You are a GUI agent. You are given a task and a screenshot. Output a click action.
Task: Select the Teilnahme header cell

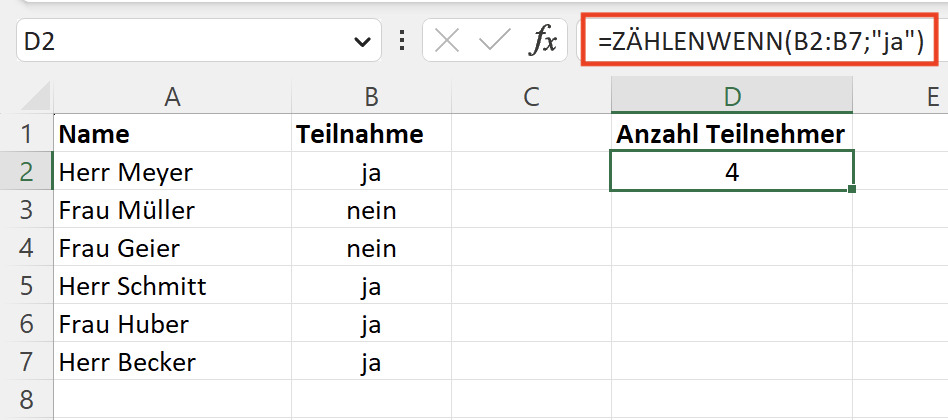click(371, 134)
